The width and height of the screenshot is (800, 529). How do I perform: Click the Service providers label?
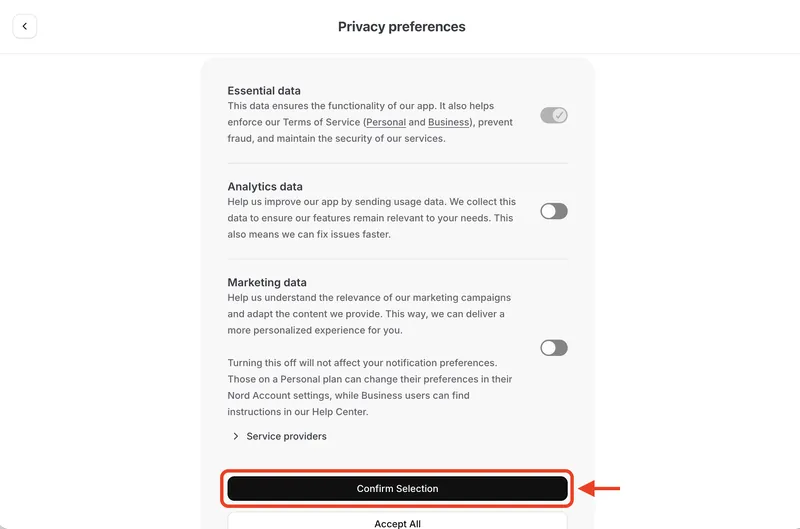(x=286, y=436)
